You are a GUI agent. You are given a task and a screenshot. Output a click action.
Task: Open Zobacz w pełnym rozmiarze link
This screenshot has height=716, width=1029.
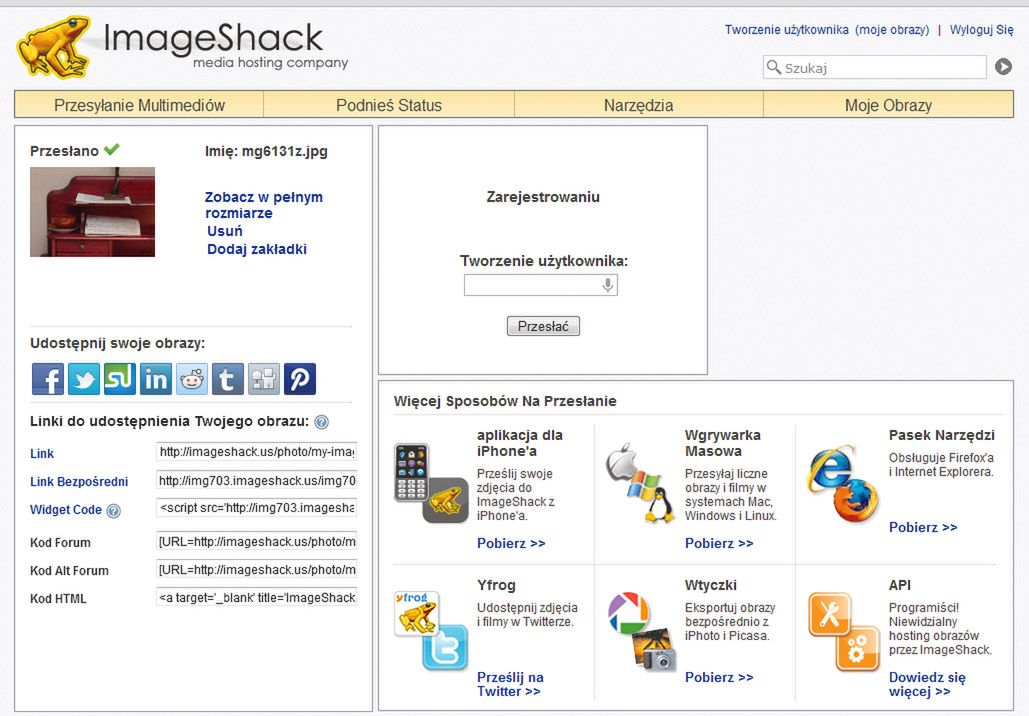tap(263, 205)
